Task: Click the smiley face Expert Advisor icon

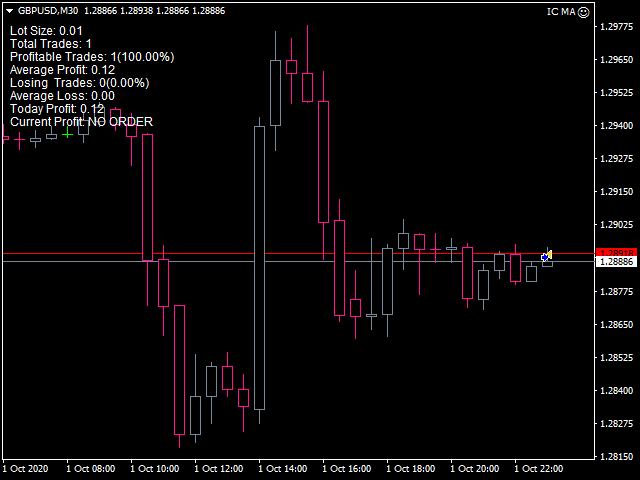Action: point(584,12)
